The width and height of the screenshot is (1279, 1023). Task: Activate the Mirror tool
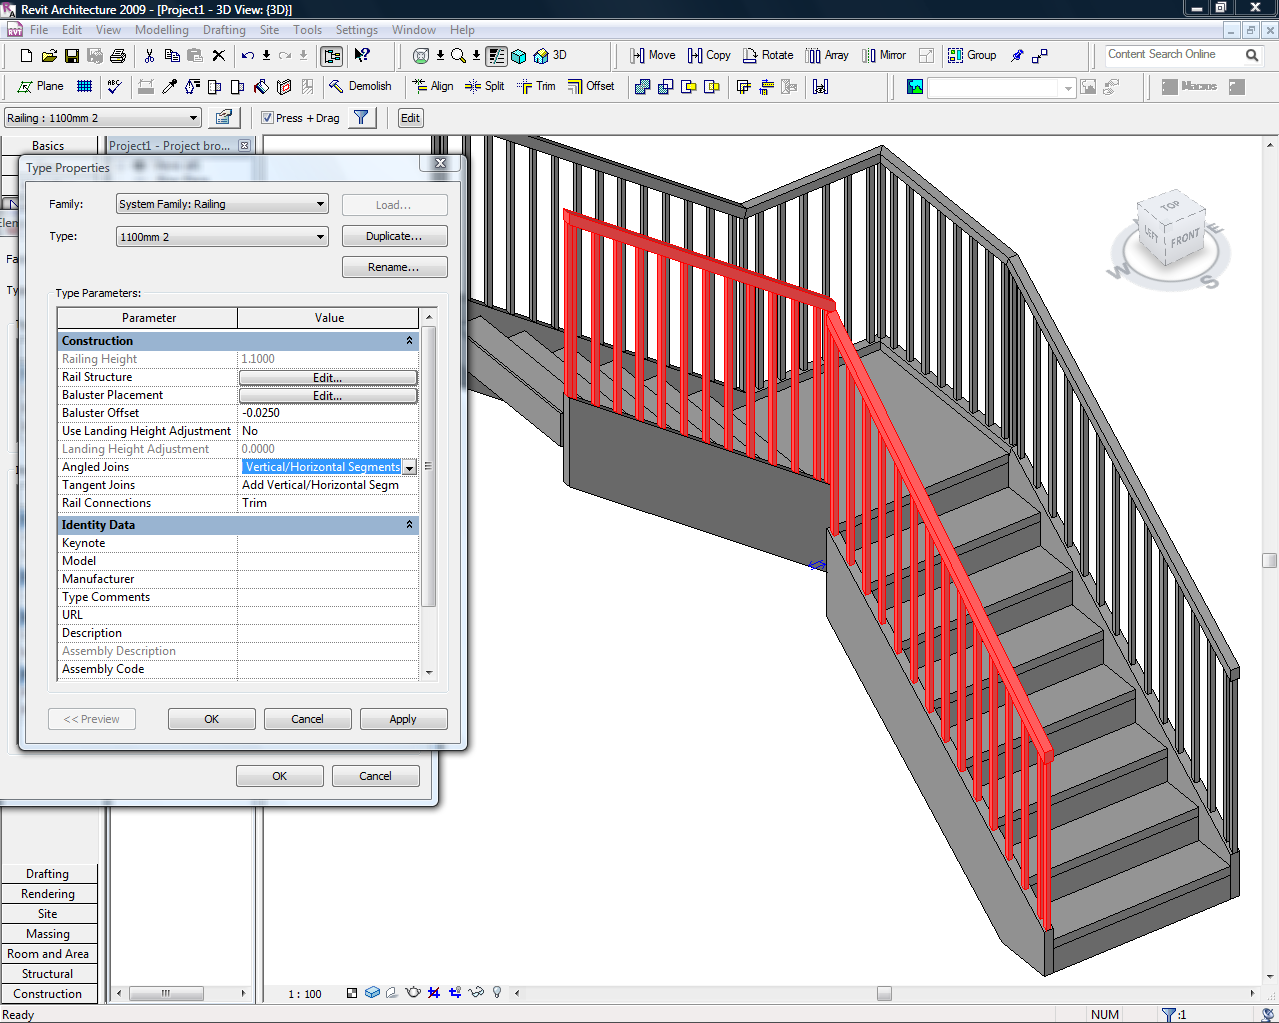tap(883, 55)
